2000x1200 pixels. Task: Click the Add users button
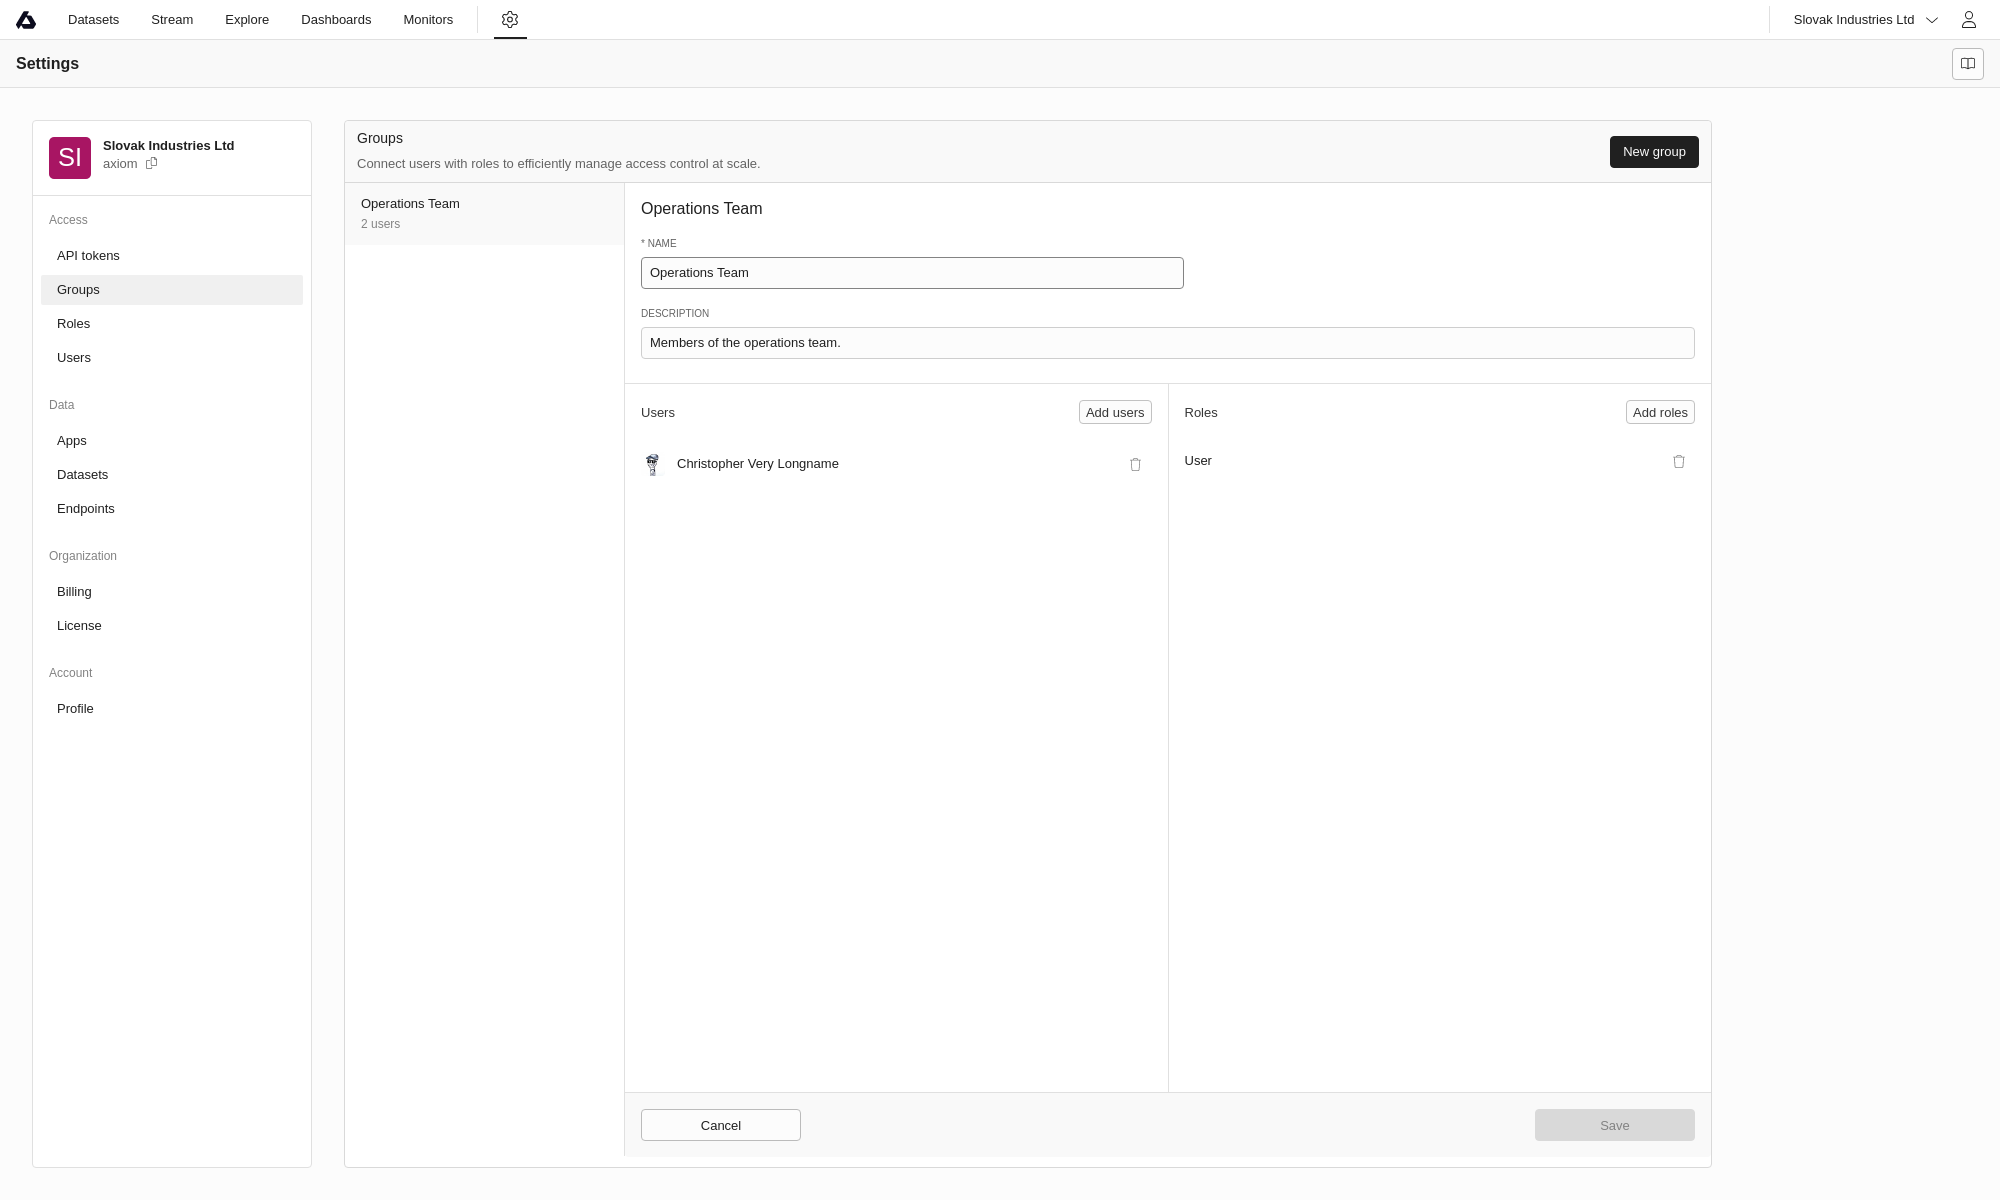1114,413
